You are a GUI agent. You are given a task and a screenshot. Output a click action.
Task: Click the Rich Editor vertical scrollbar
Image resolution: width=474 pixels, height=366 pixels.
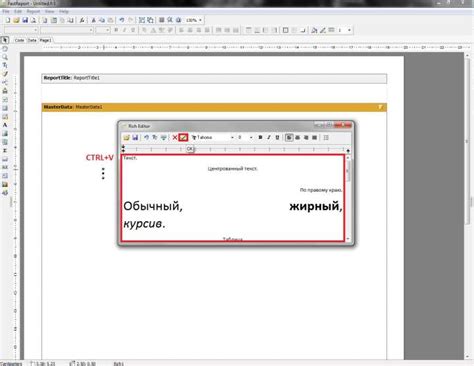[348, 198]
